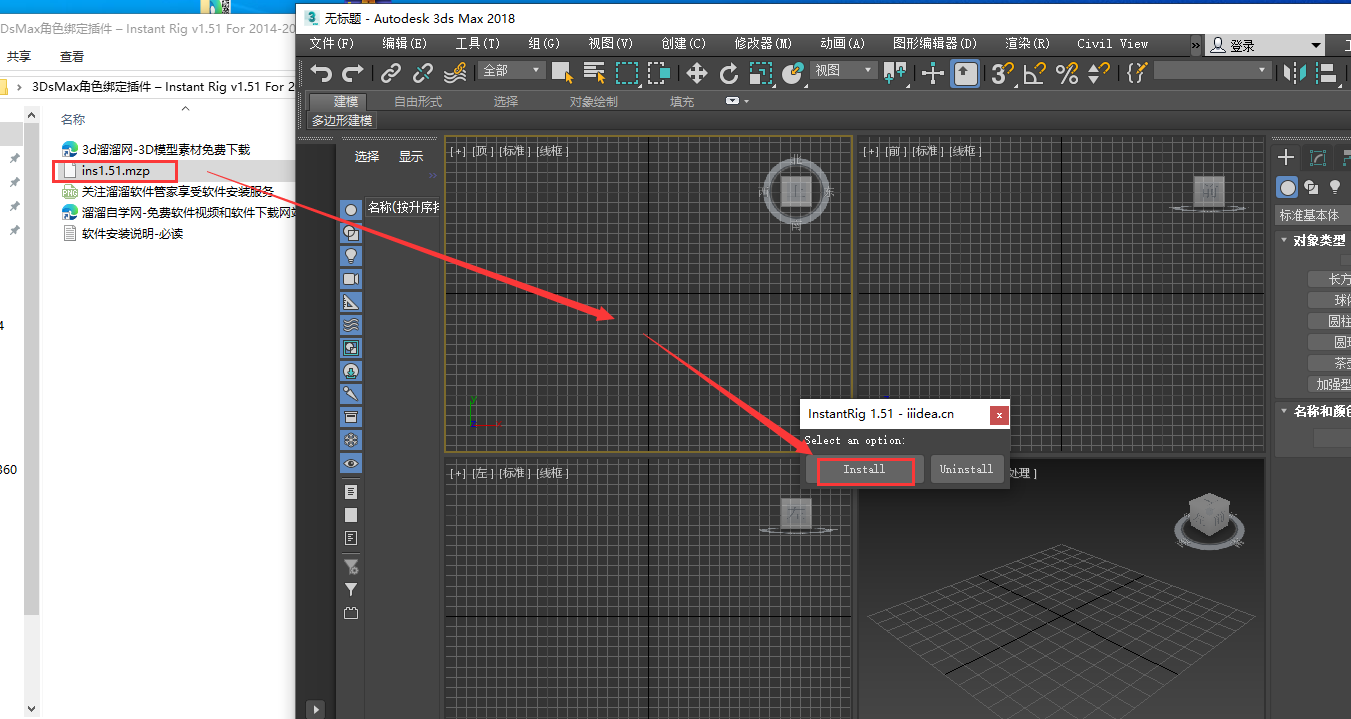Click the Mirror tool icon
1351x719 pixels.
point(1295,73)
